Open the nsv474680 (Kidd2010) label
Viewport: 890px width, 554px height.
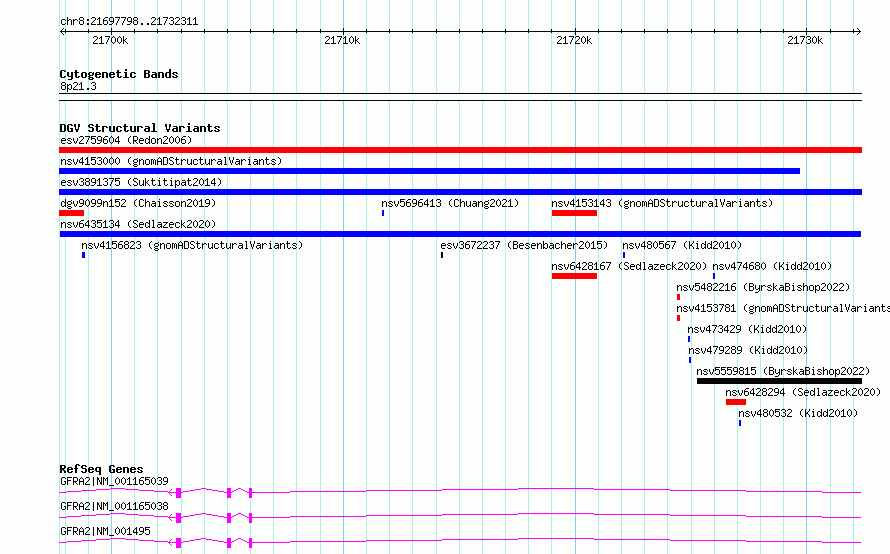(x=772, y=266)
